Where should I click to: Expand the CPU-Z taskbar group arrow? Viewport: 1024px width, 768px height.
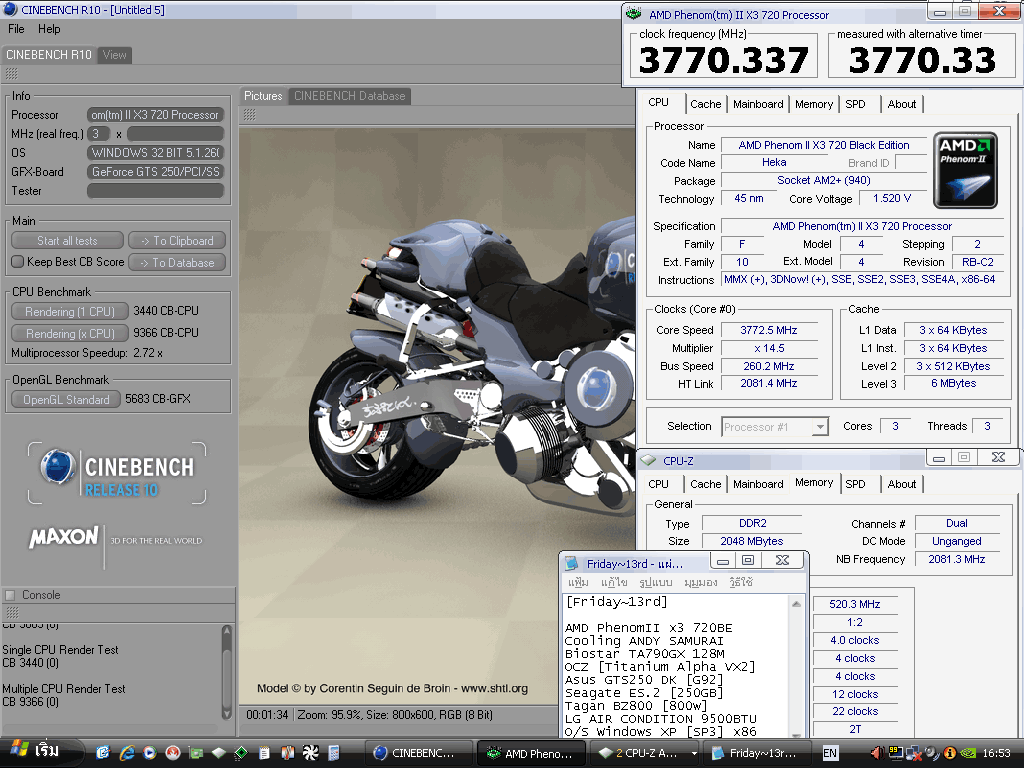pyautogui.click(x=694, y=753)
